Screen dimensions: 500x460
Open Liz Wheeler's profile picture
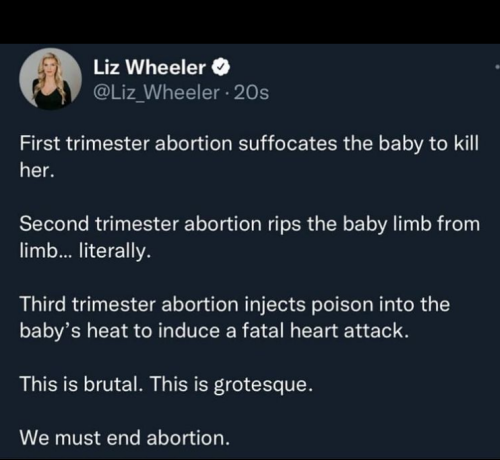[50, 79]
